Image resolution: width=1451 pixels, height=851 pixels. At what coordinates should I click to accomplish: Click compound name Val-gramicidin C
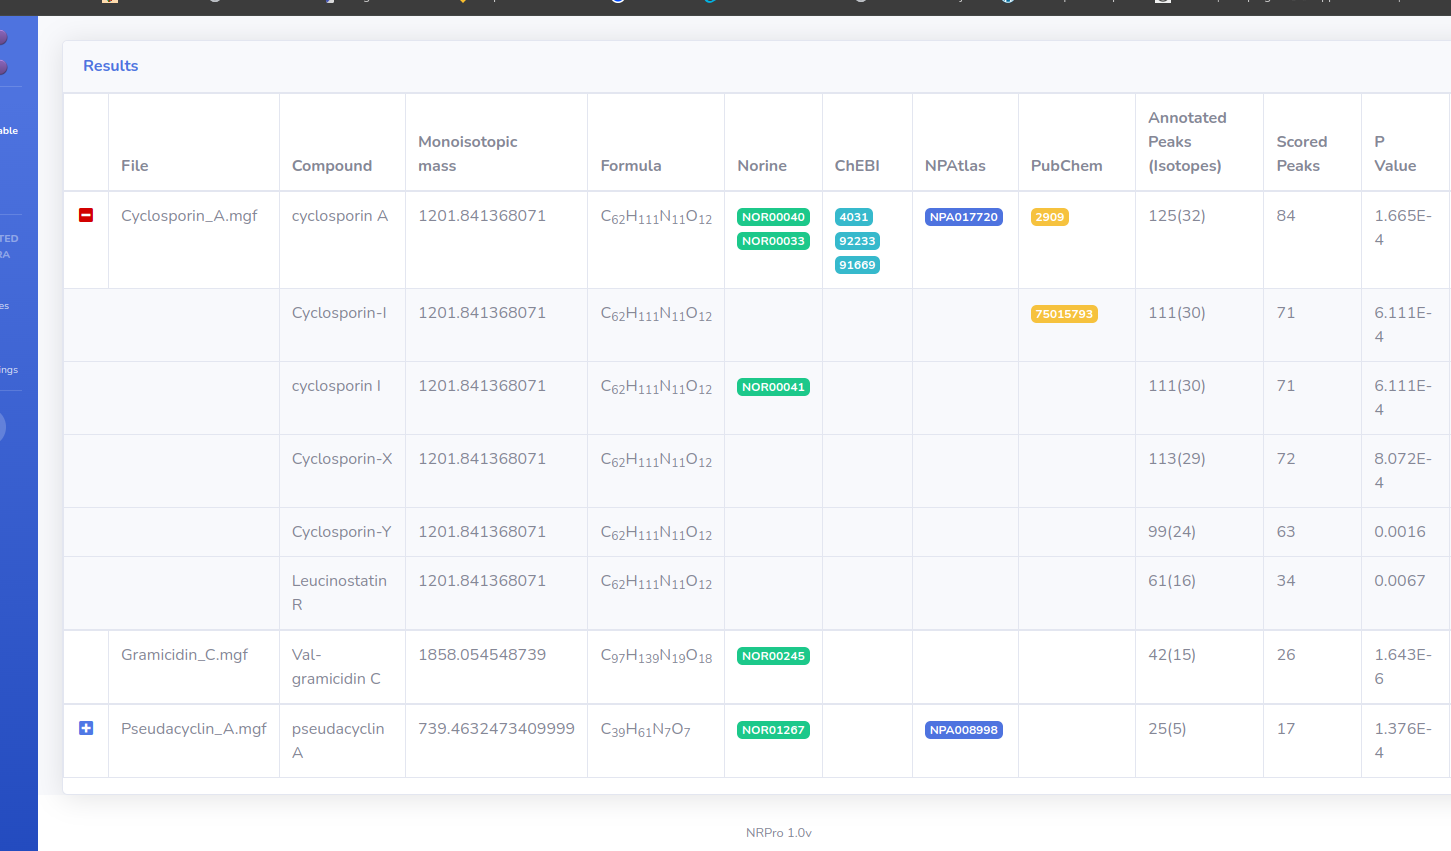336,667
